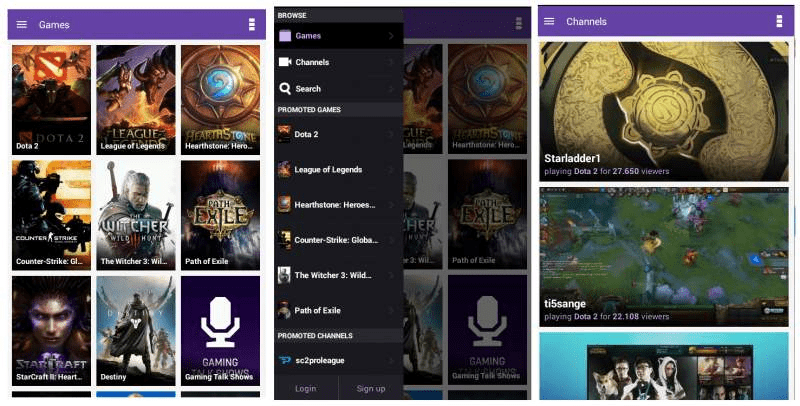Expand the Channels row chevron in drawer

tap(391, 62)
